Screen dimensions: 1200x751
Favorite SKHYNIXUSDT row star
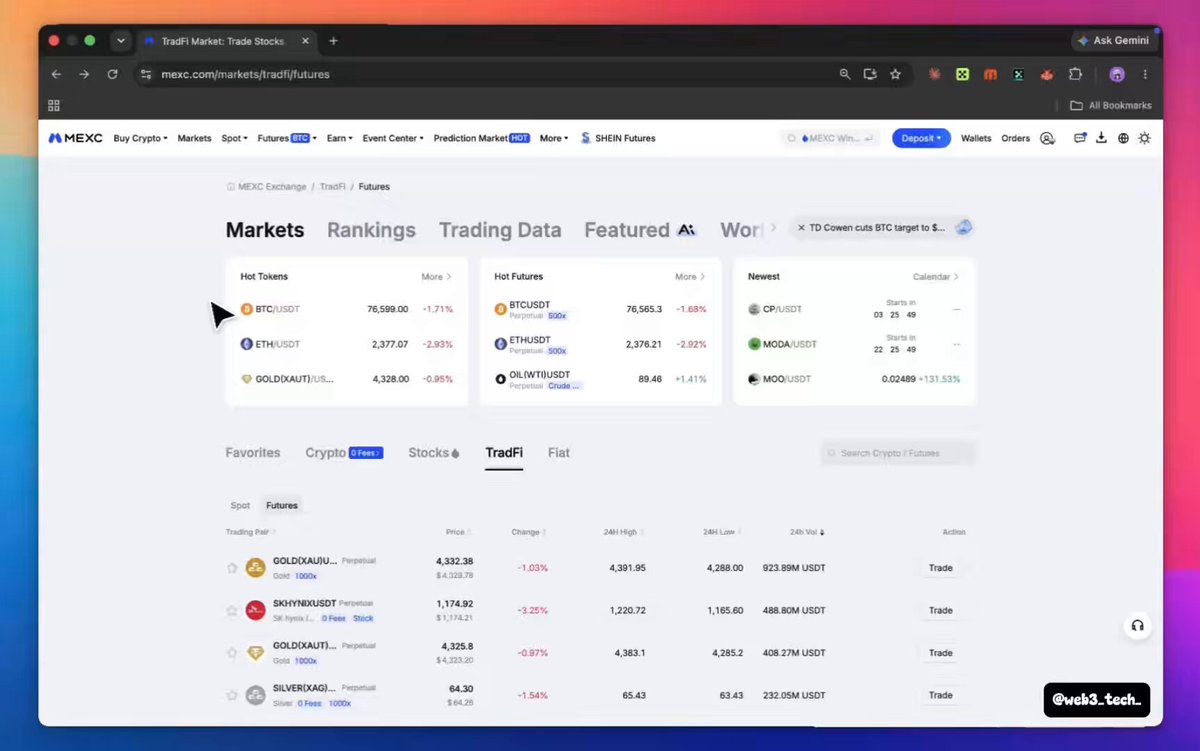coord(232,610)
